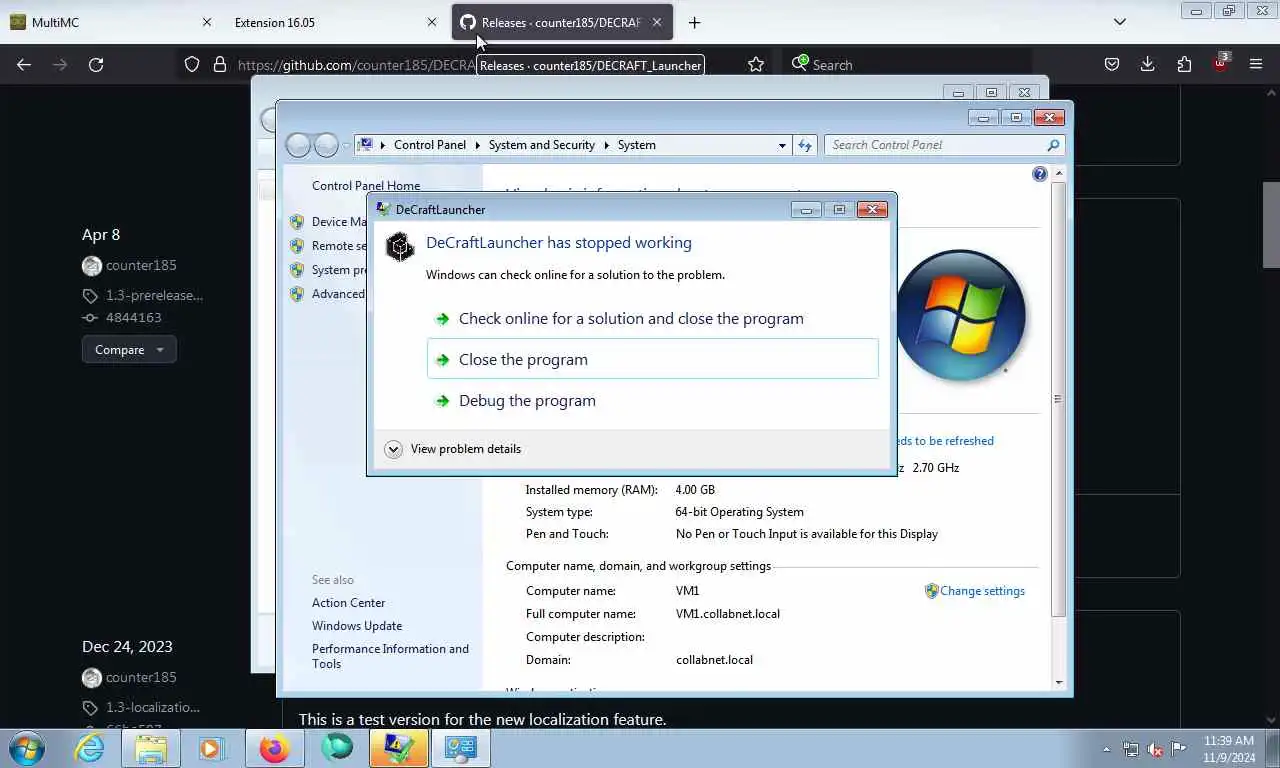Viewport: 1280px width, 768px height.
Task: Open the Save to Pocket icon
Action: pyautogui.click(x=1111, y=64)
